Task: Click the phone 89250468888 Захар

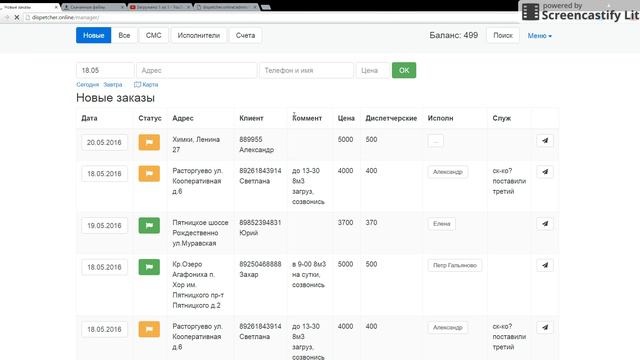Action: coord(260,269)
